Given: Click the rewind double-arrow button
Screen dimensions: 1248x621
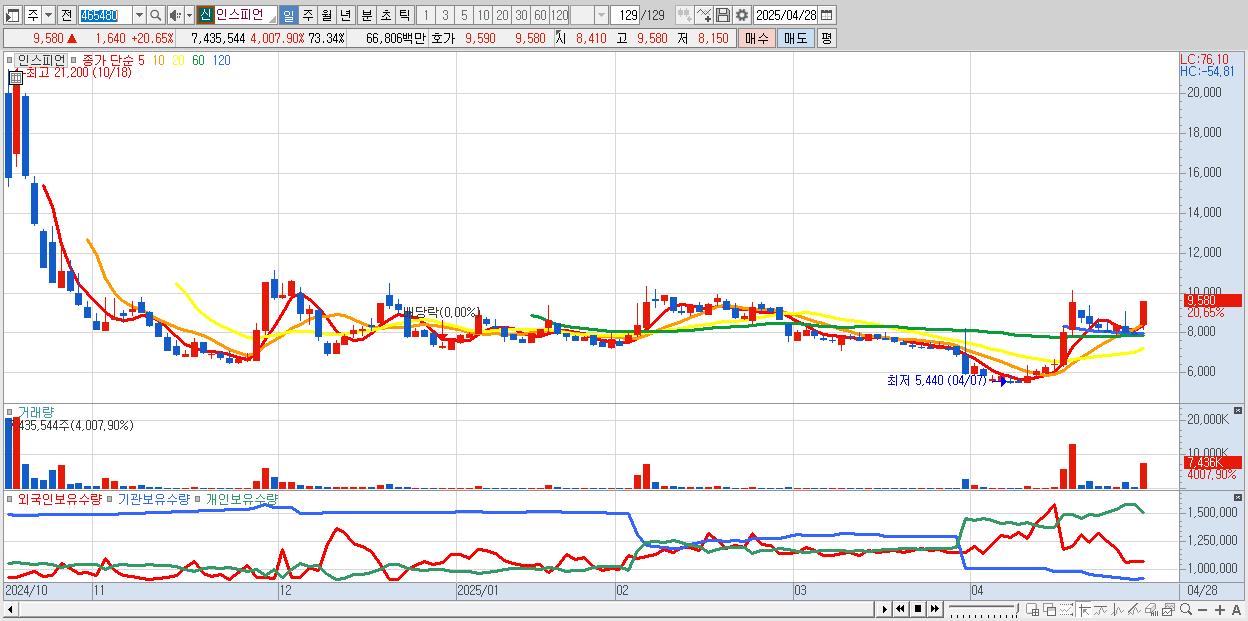Looking at the screenshot, I should [x=900, y=609].
